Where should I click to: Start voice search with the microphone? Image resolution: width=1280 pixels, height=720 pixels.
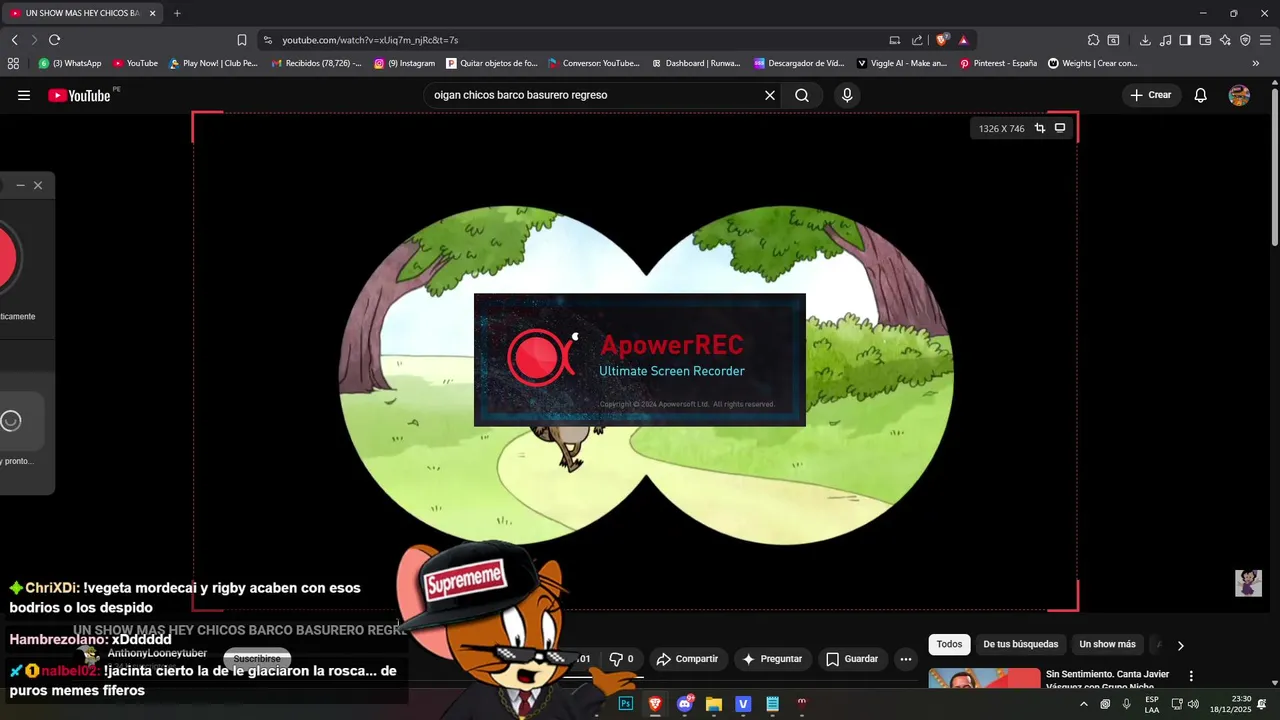point(847,95)
